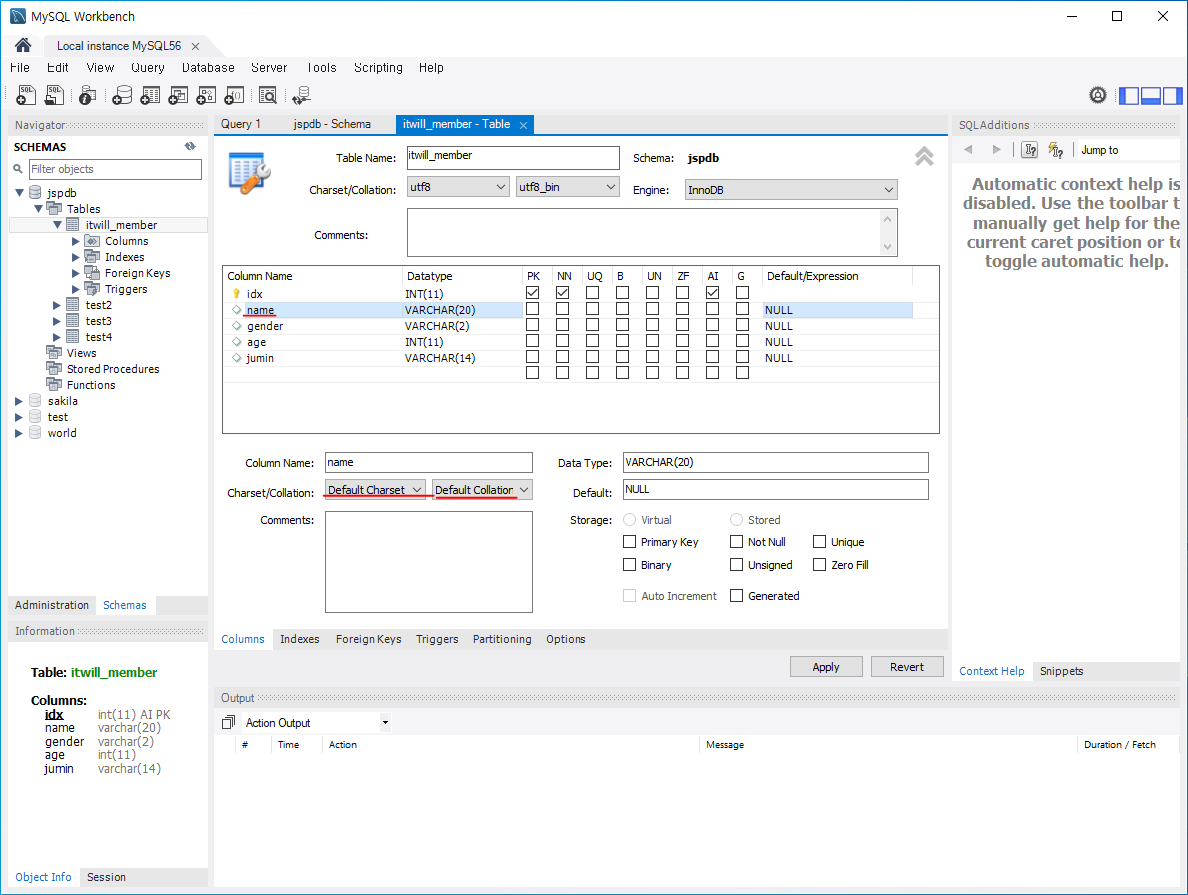
Task: Open the object inspector info icon
Action: click(x=87, y=95)
